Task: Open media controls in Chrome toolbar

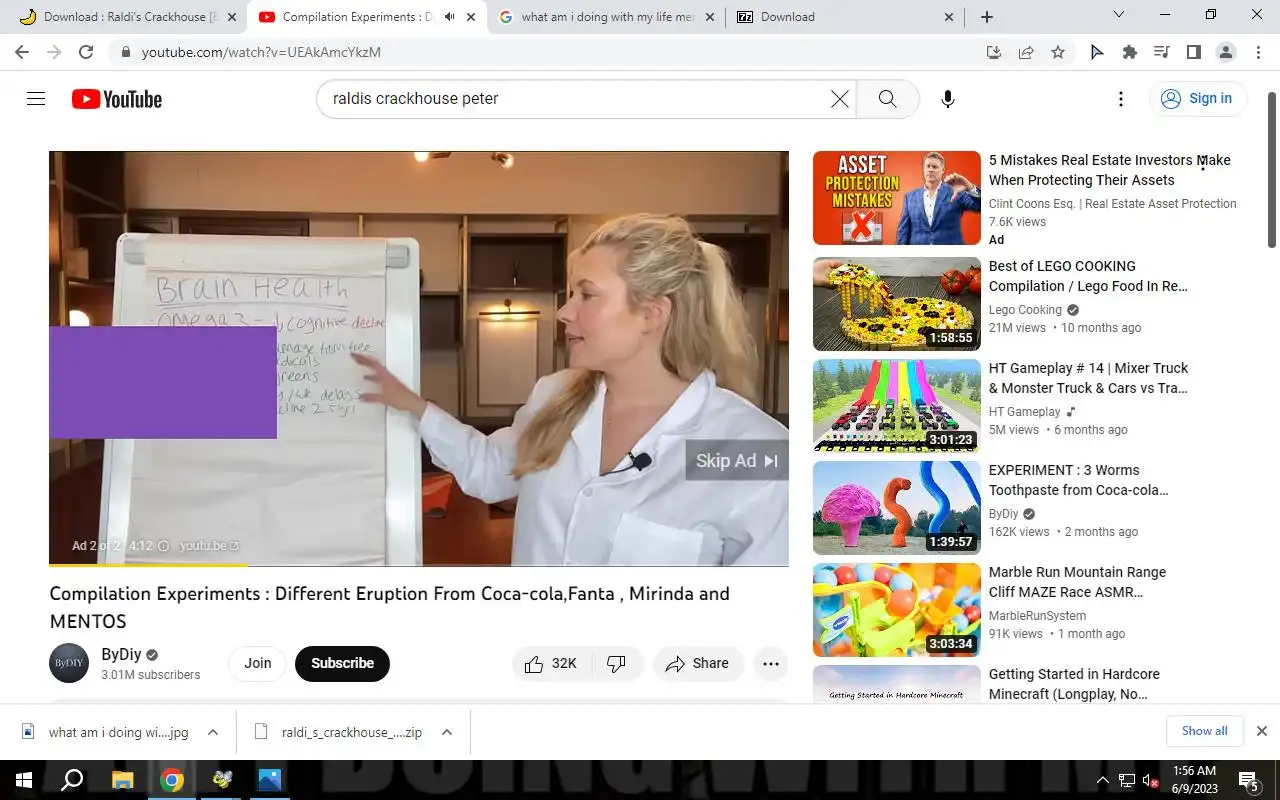Action: point(1161,52)
